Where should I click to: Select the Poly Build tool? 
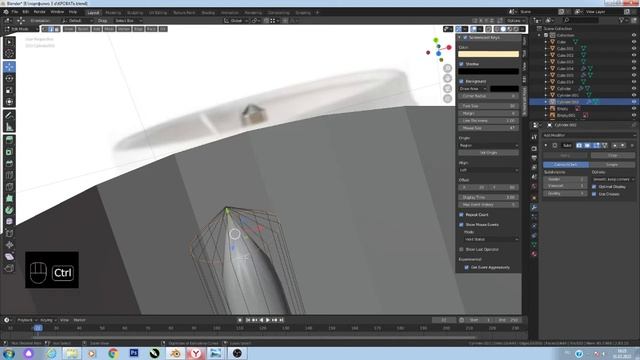(x=9, y=199)
